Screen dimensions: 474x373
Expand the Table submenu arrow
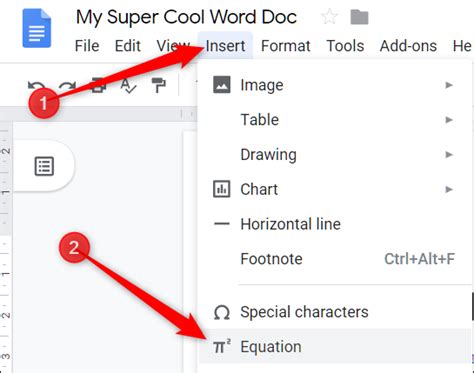pyautogui.click(x=449, y=120)
